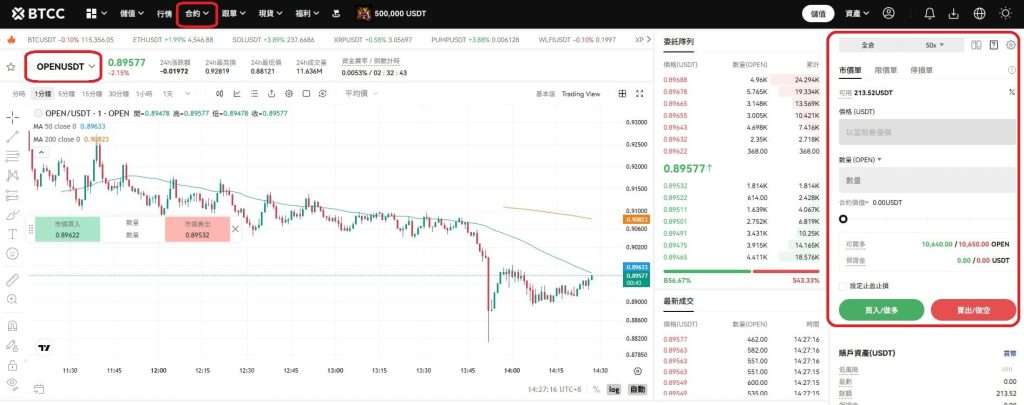The width and height of the screenshot is (1024, 405).
Task: Expand the 50x leverage dropdown
Action: pyautogui.click(x=934, y=45)
